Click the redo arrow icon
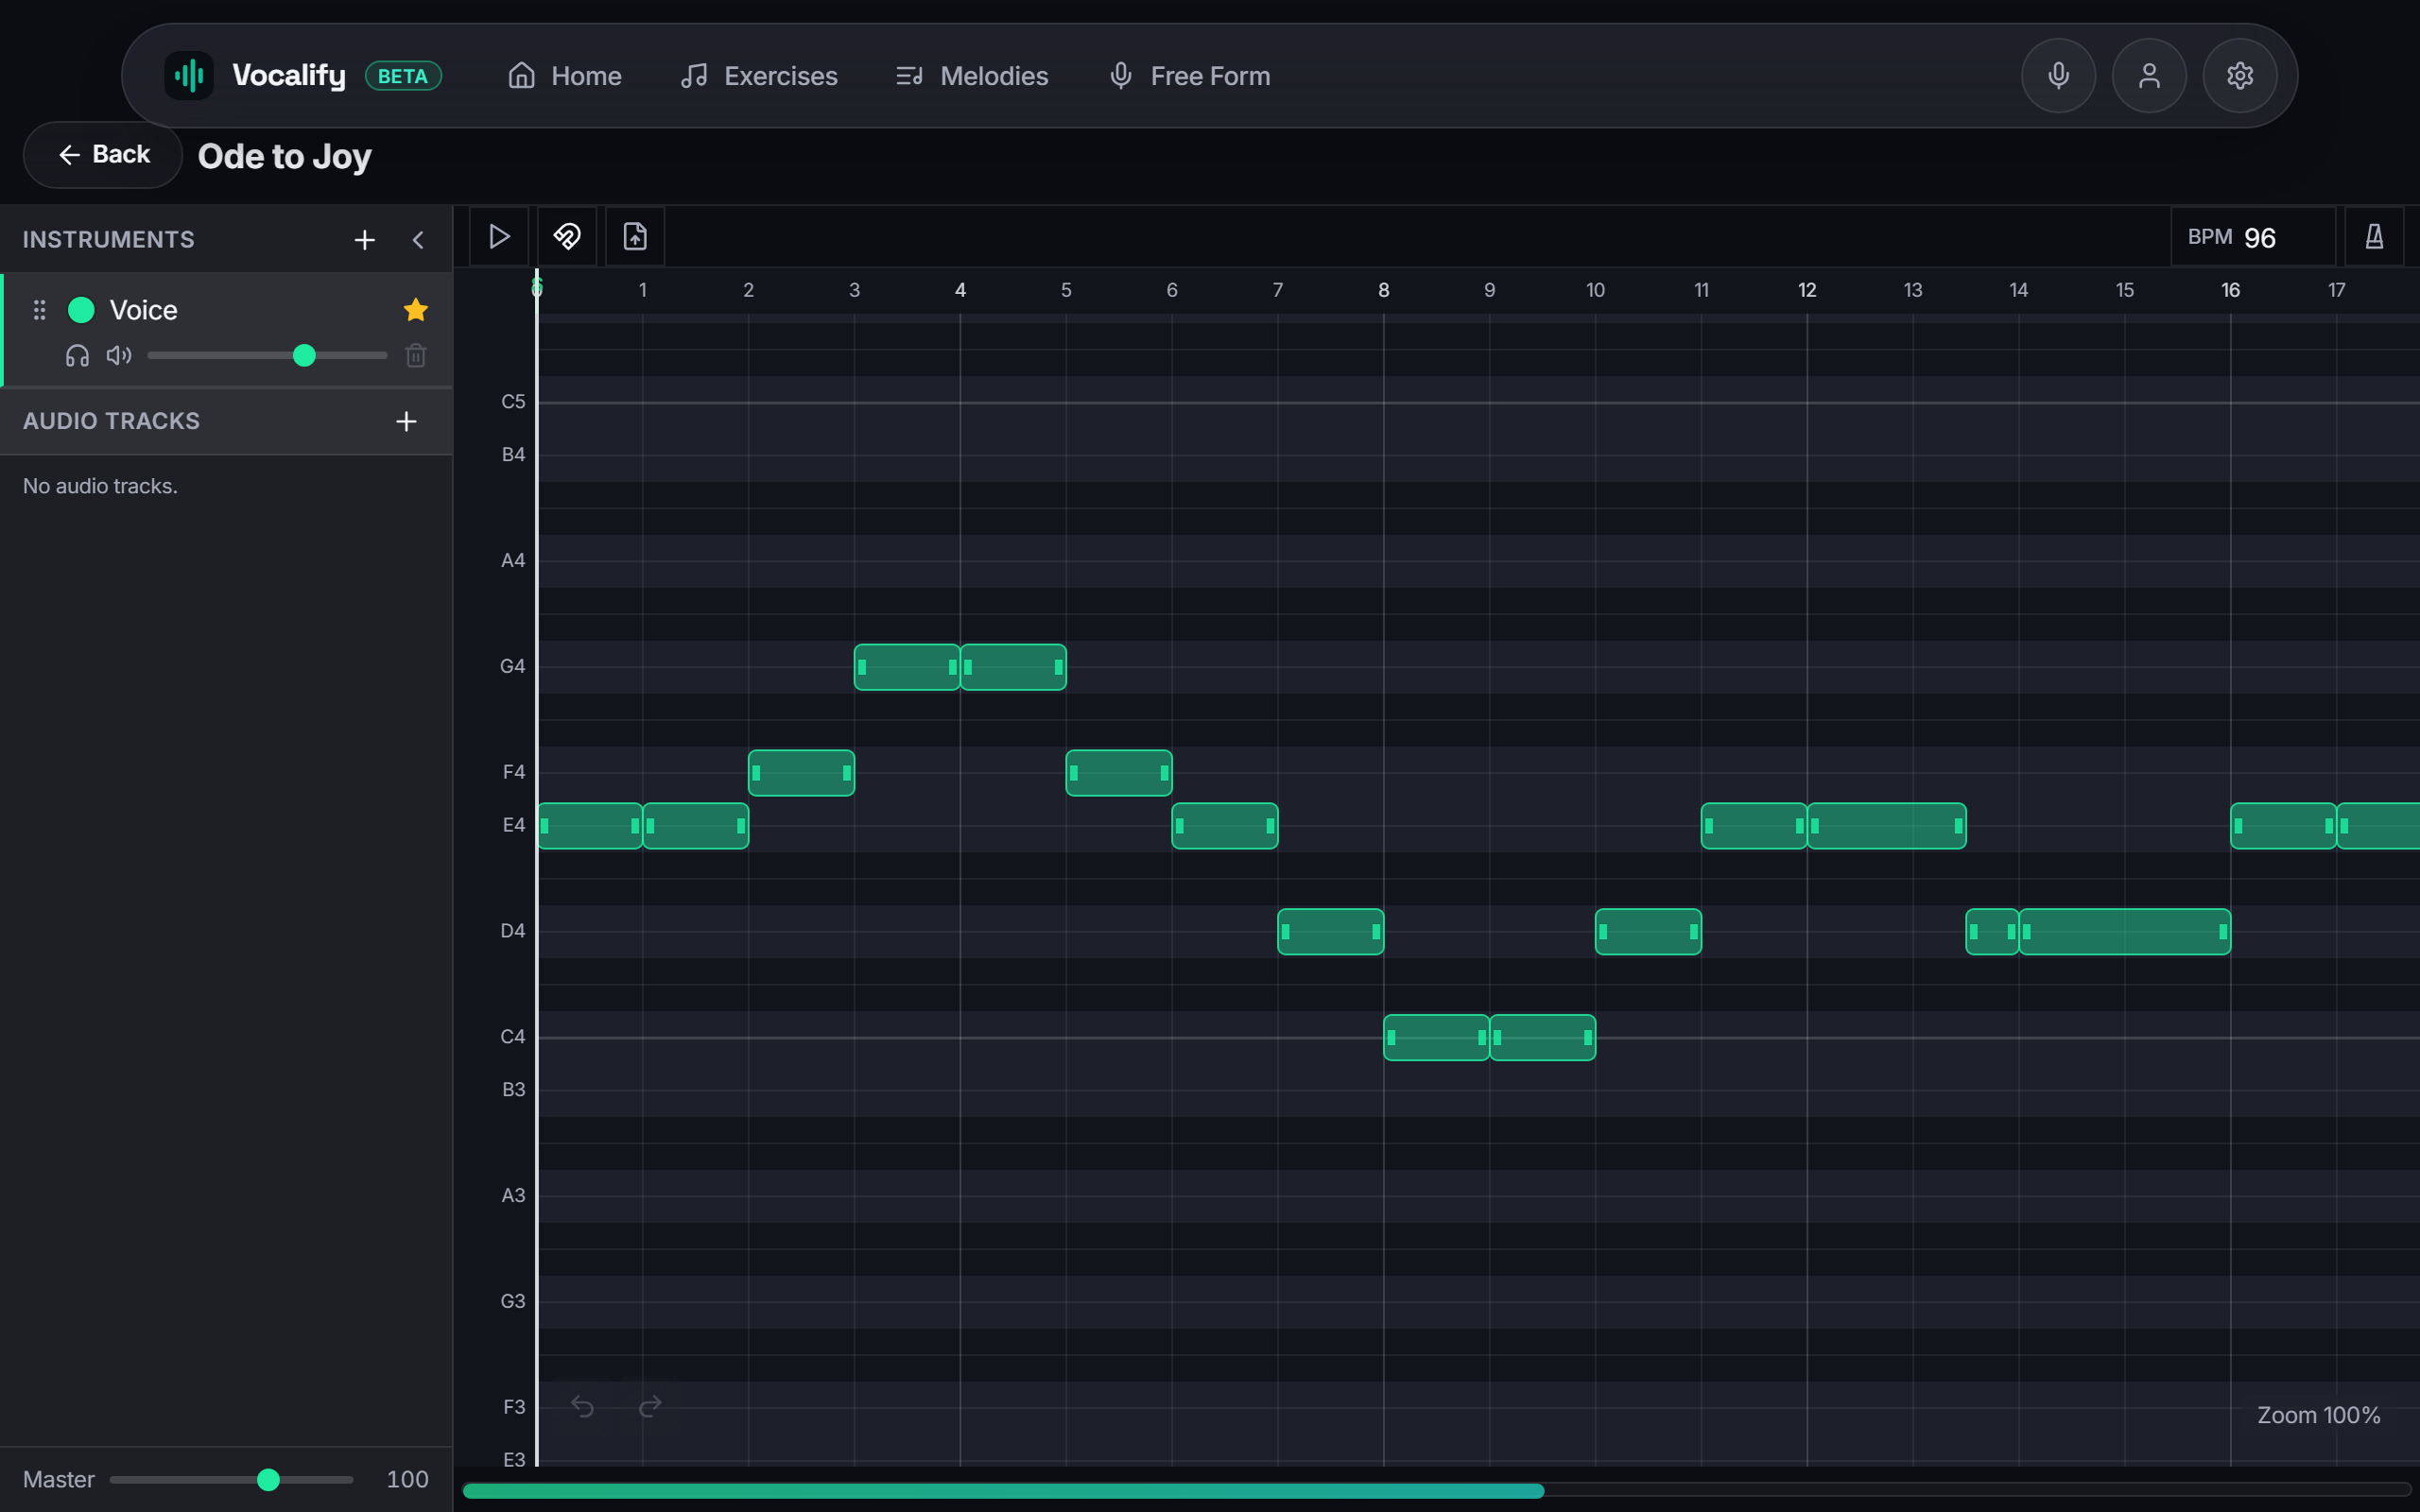Viewport: 2420px width, 1512px height. 650,1407
